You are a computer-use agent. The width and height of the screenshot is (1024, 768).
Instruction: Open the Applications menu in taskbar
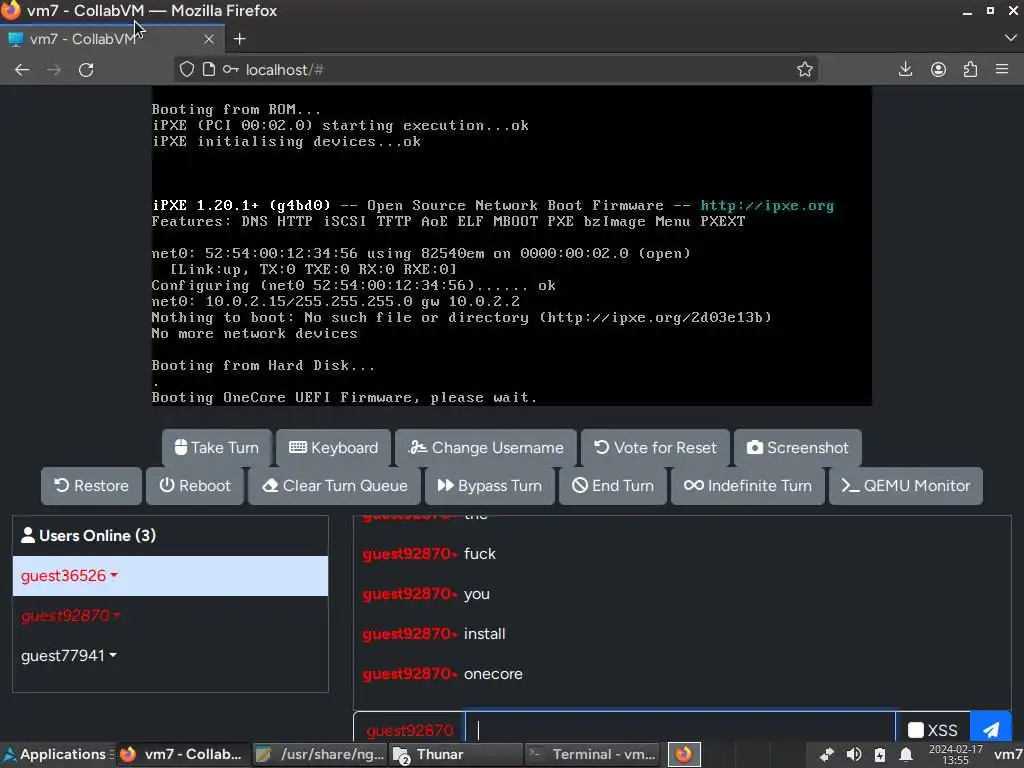click(57, 754)
